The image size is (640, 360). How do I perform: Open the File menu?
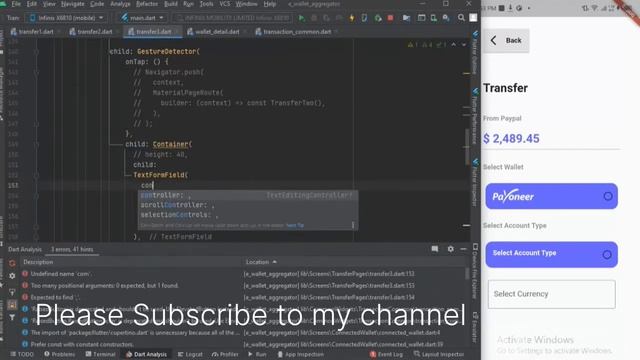(16, 4)
